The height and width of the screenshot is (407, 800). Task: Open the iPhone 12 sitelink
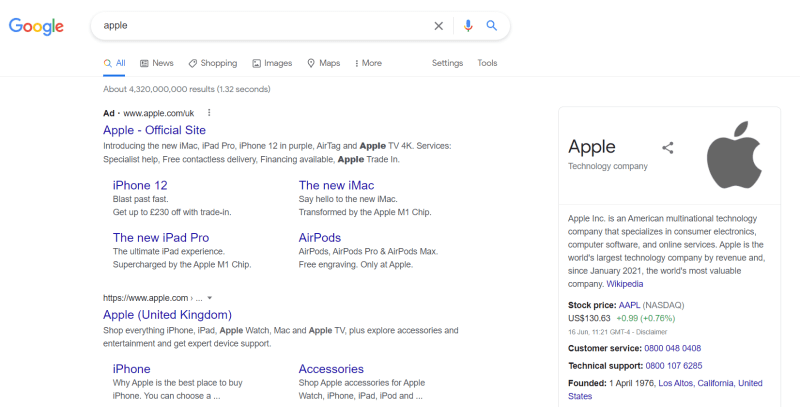[140, 185]
